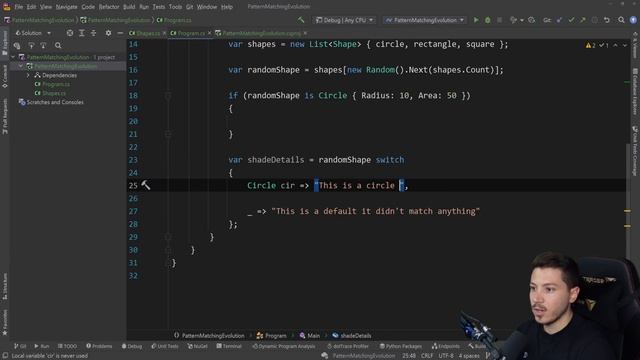Start debugging with the bug icon
The height and width of the screenshot is (360, 640).
click(x=487, y=20)
